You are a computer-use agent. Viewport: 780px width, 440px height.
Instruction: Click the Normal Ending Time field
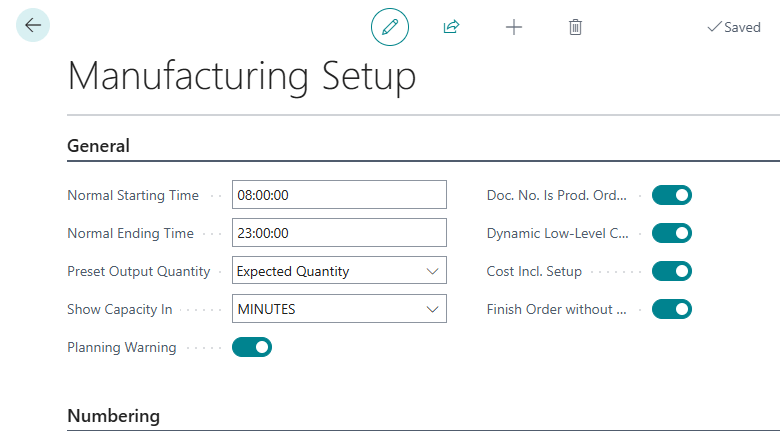point(339,233)
